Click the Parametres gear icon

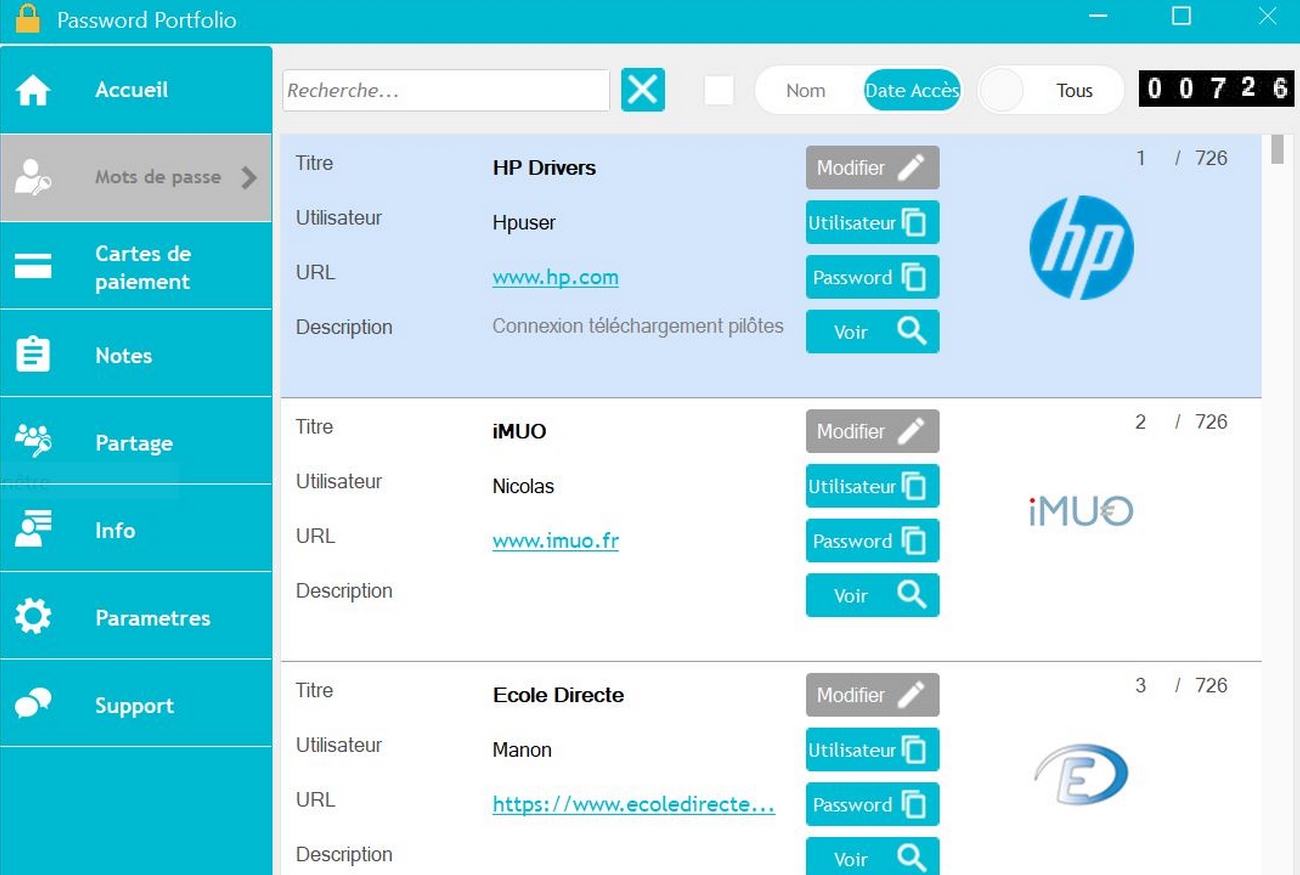pos(33,617)
